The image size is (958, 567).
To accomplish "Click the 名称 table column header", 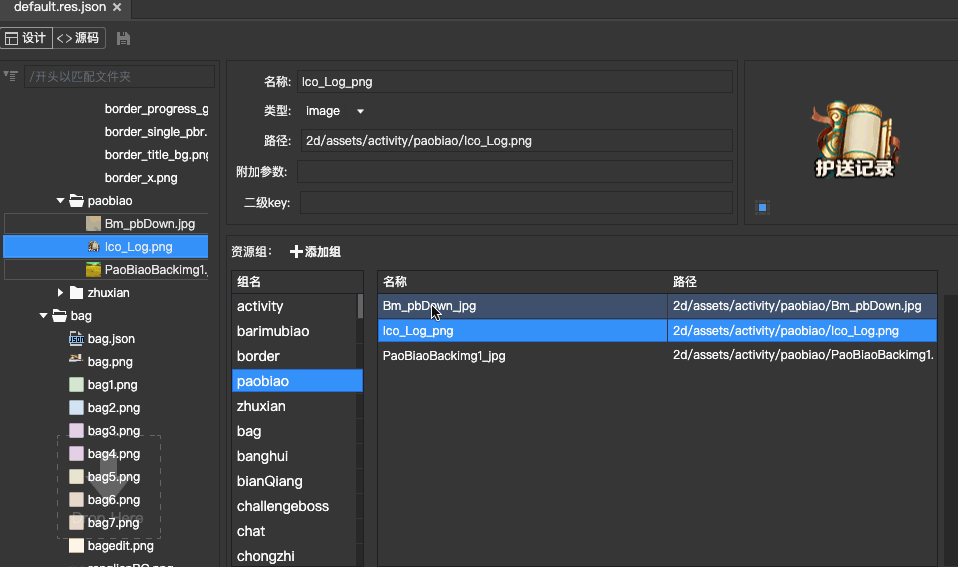I will 522,282.
